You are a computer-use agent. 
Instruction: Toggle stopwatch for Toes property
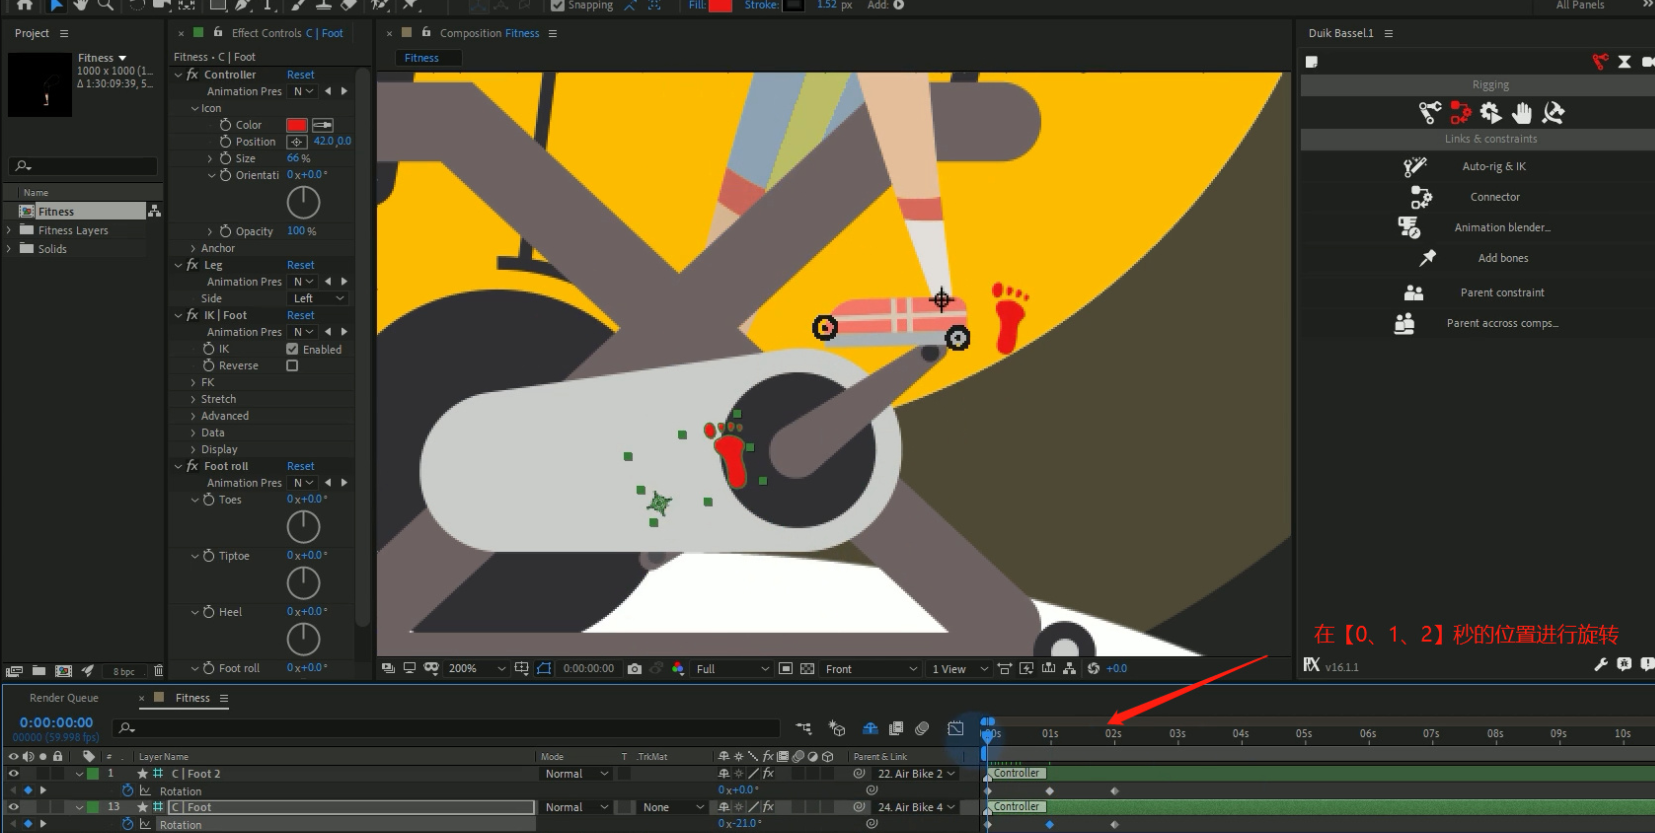pos(209,500)
